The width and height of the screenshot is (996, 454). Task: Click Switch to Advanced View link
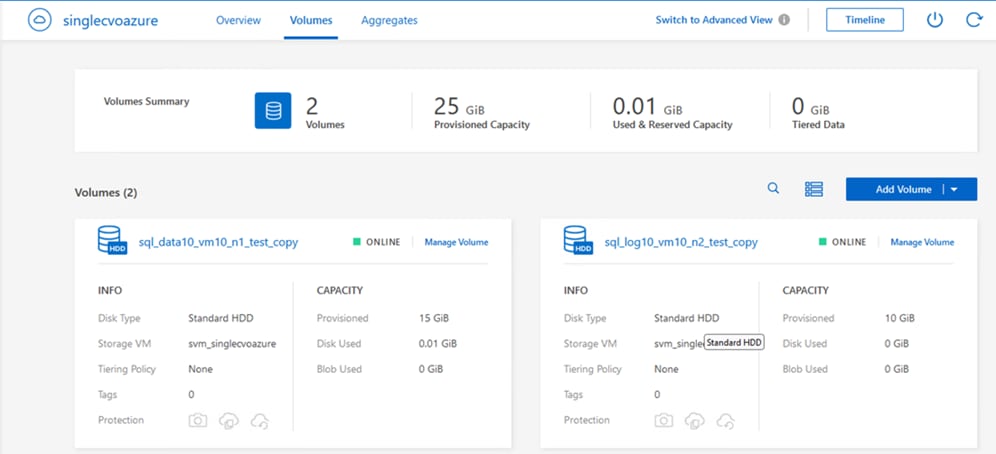[x=714, y=20]
